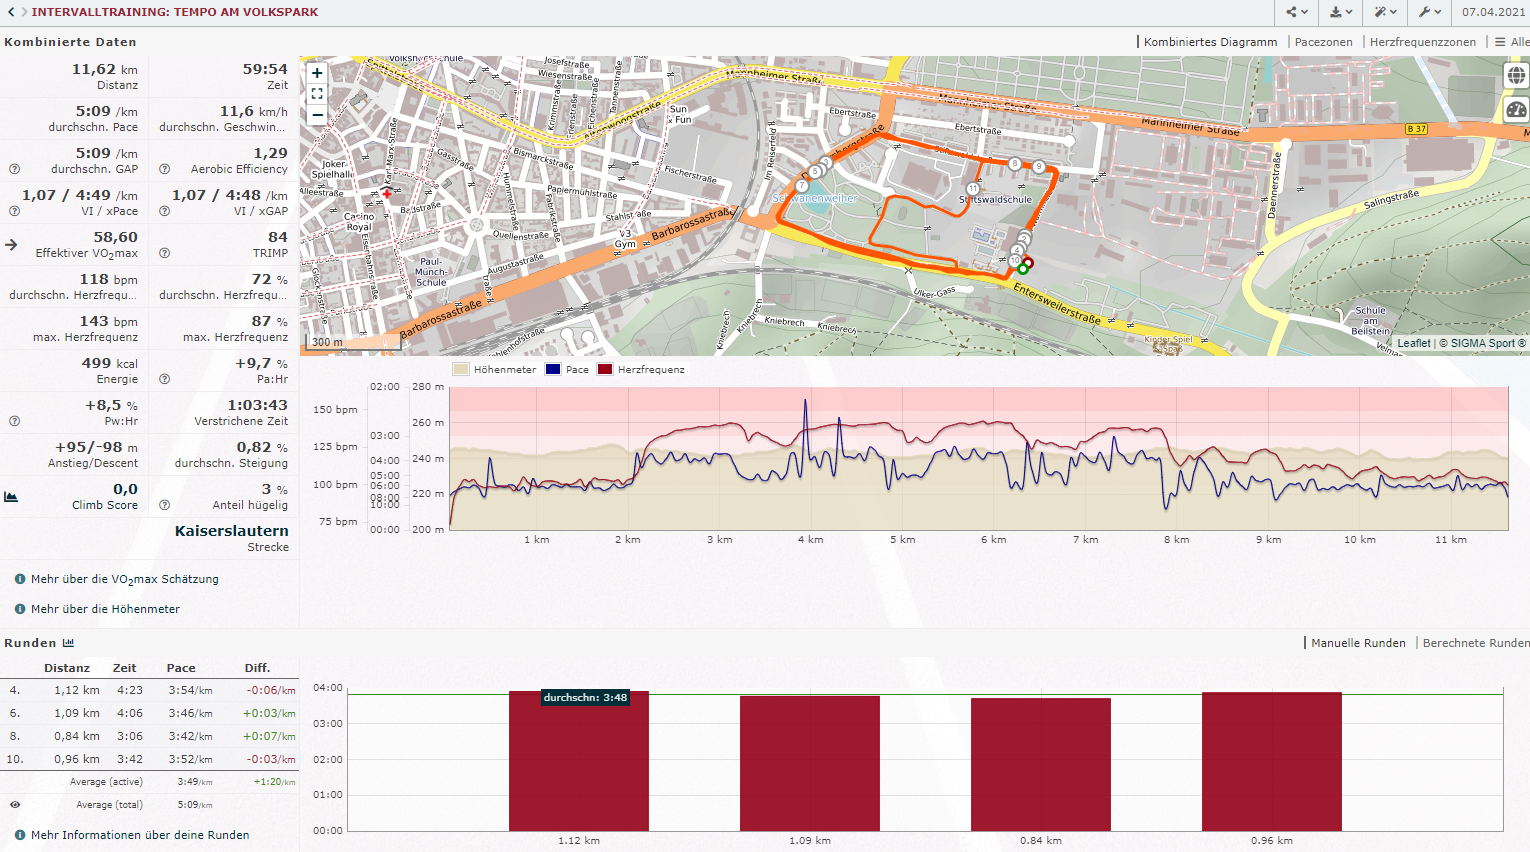Open the share dropdown menu
Screen dimensions: 1530x852
[1297, 12]
